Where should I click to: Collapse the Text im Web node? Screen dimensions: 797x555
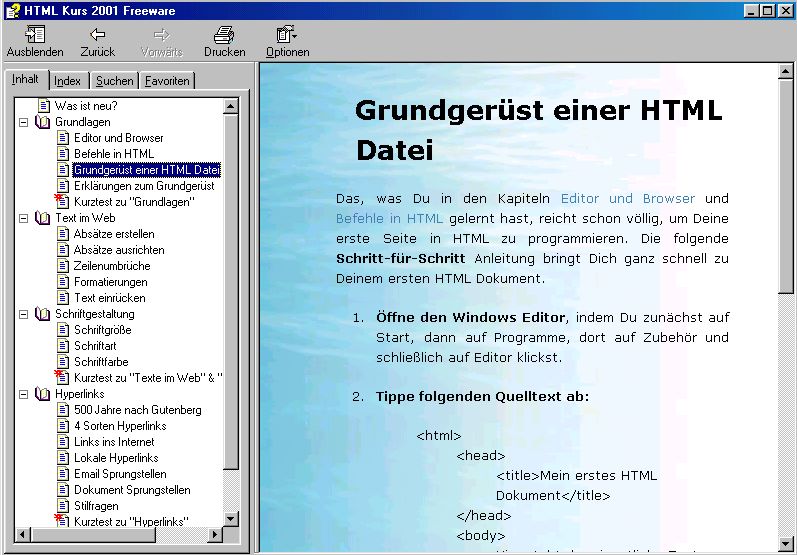[23, 218]
